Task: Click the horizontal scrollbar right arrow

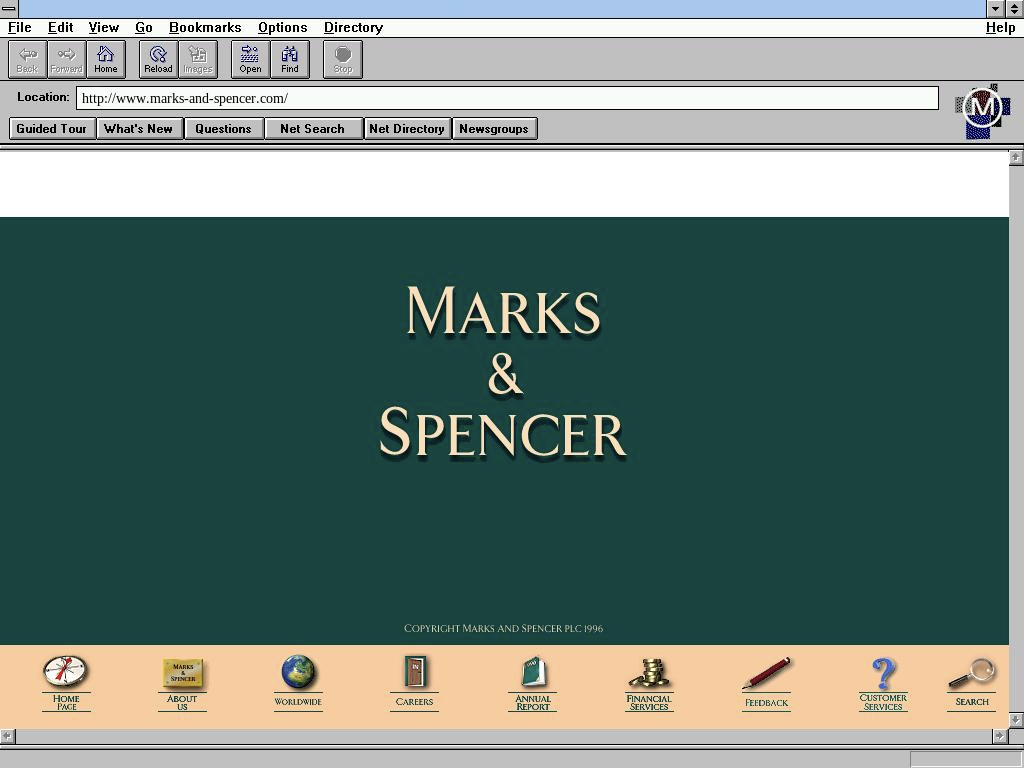Action: pyautogui.click(x=999, y=736)
